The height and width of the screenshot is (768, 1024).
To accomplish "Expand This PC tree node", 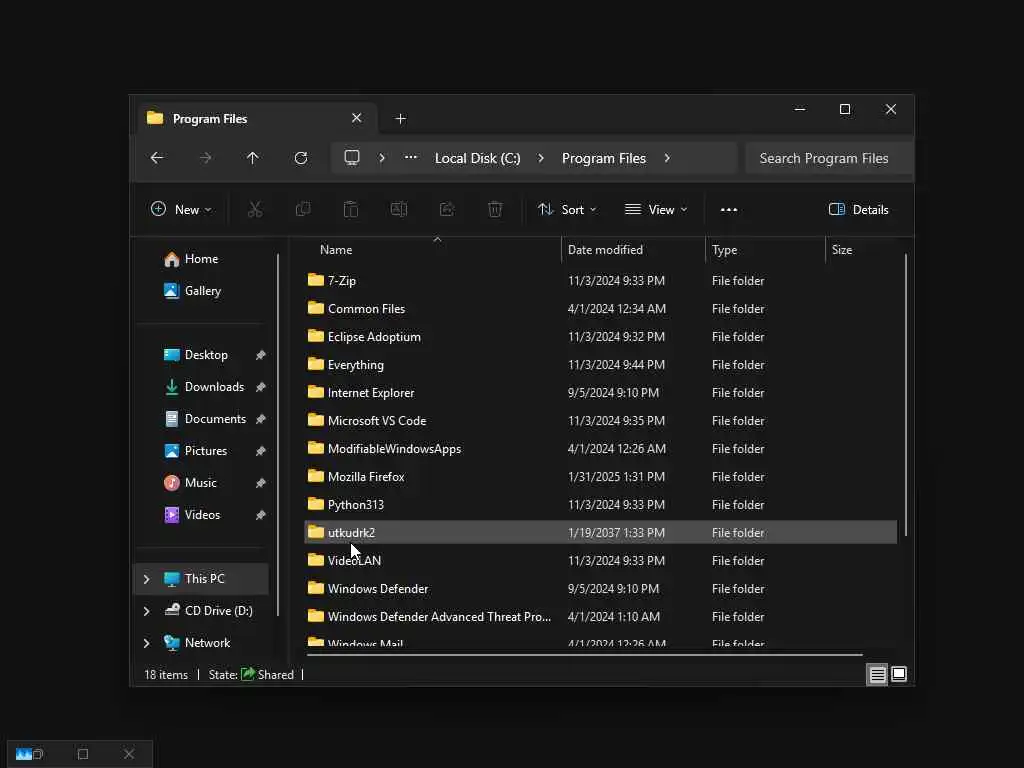I will pyautogui.click(x=146, y=579).
